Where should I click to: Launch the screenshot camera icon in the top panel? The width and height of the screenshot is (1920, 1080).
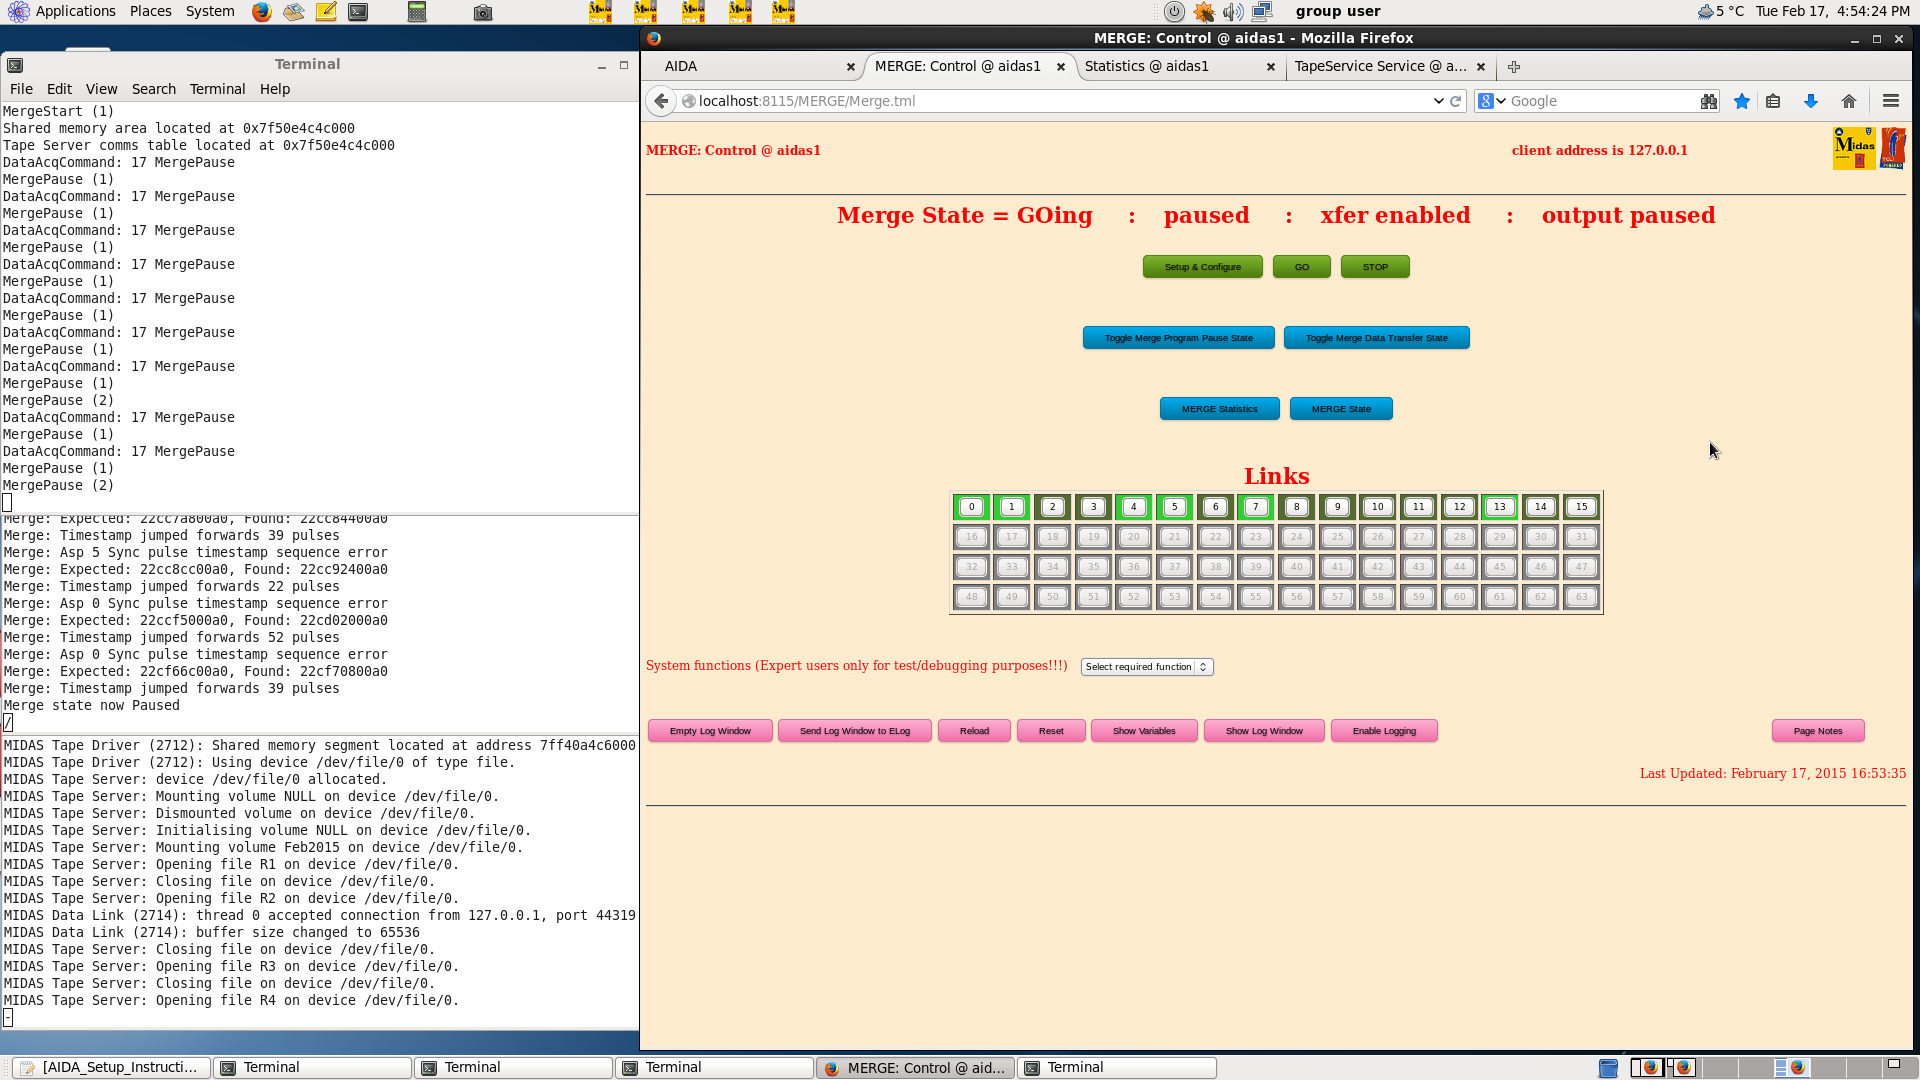coord(483,12)
